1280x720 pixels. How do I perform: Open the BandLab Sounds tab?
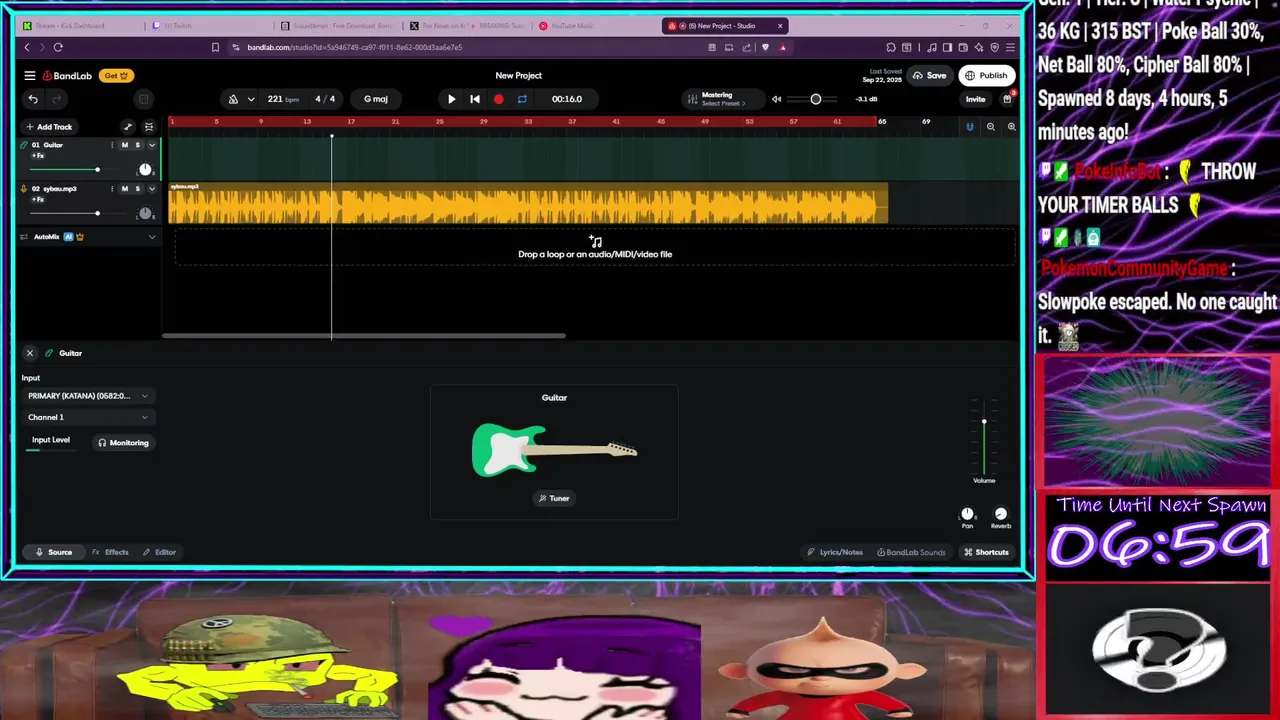click(911, 552)
